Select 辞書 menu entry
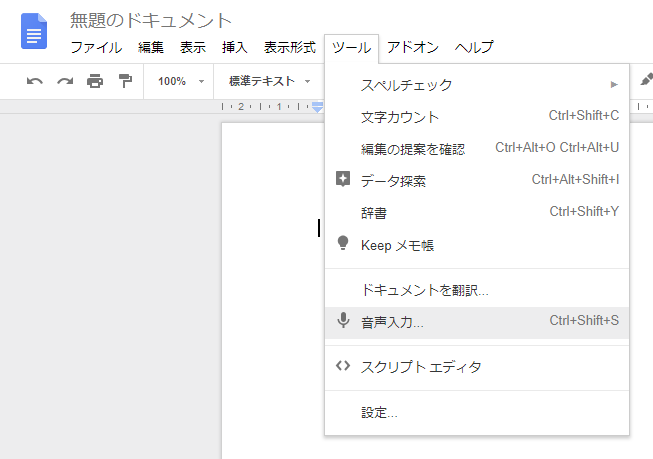Screen dimensions: 653x459 (x=477, y=213)
